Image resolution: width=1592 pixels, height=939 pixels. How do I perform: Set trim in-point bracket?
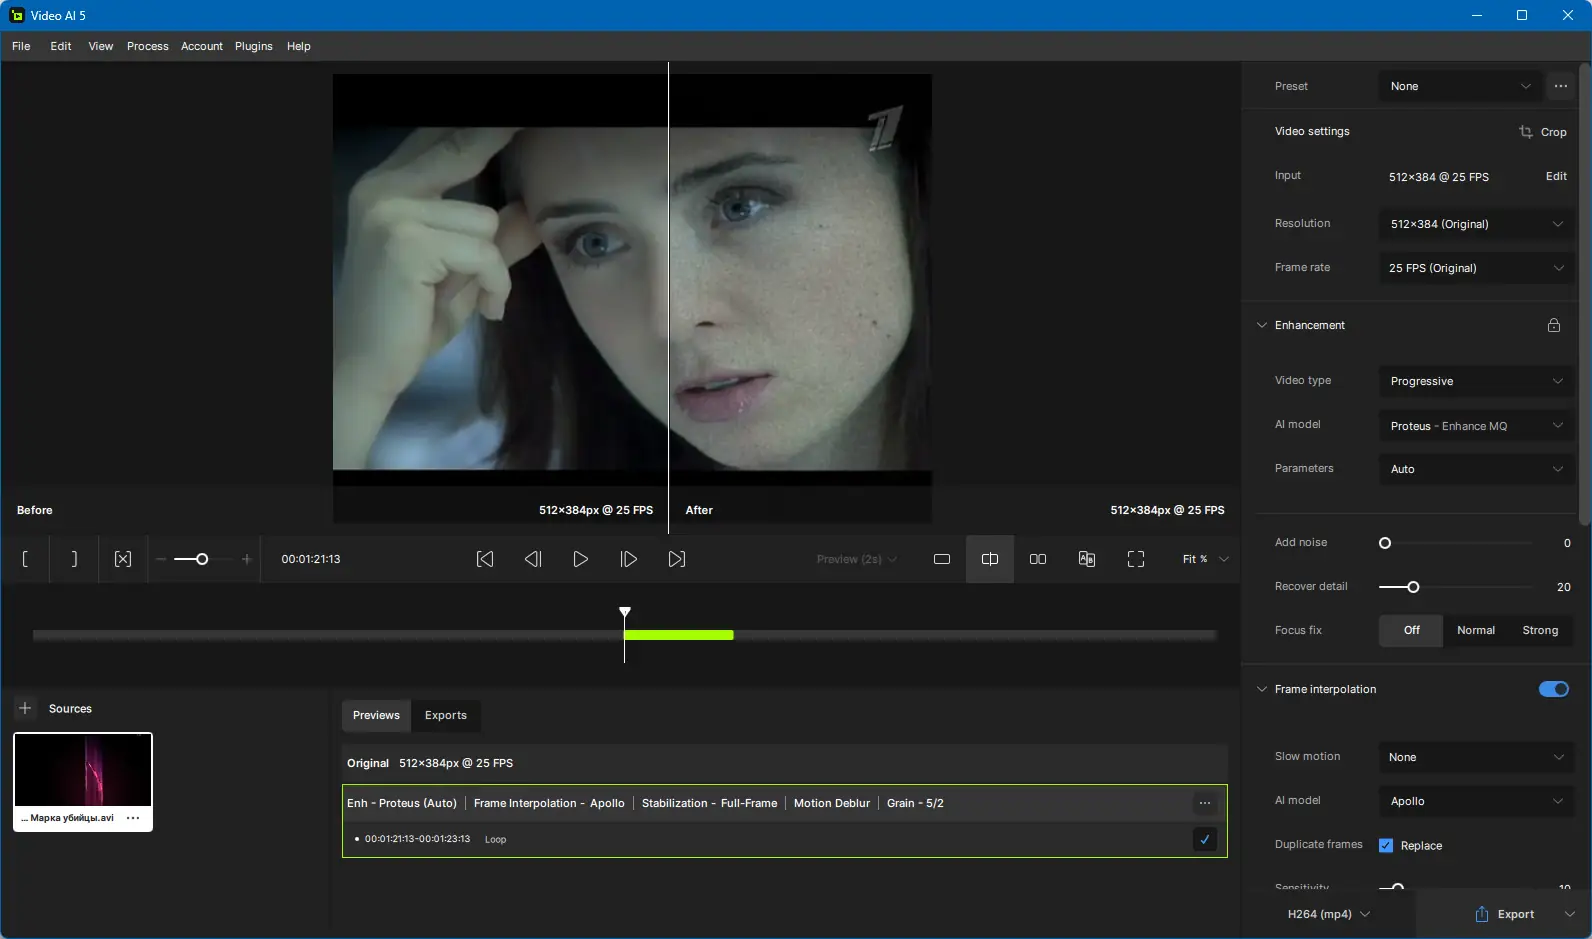25,559
